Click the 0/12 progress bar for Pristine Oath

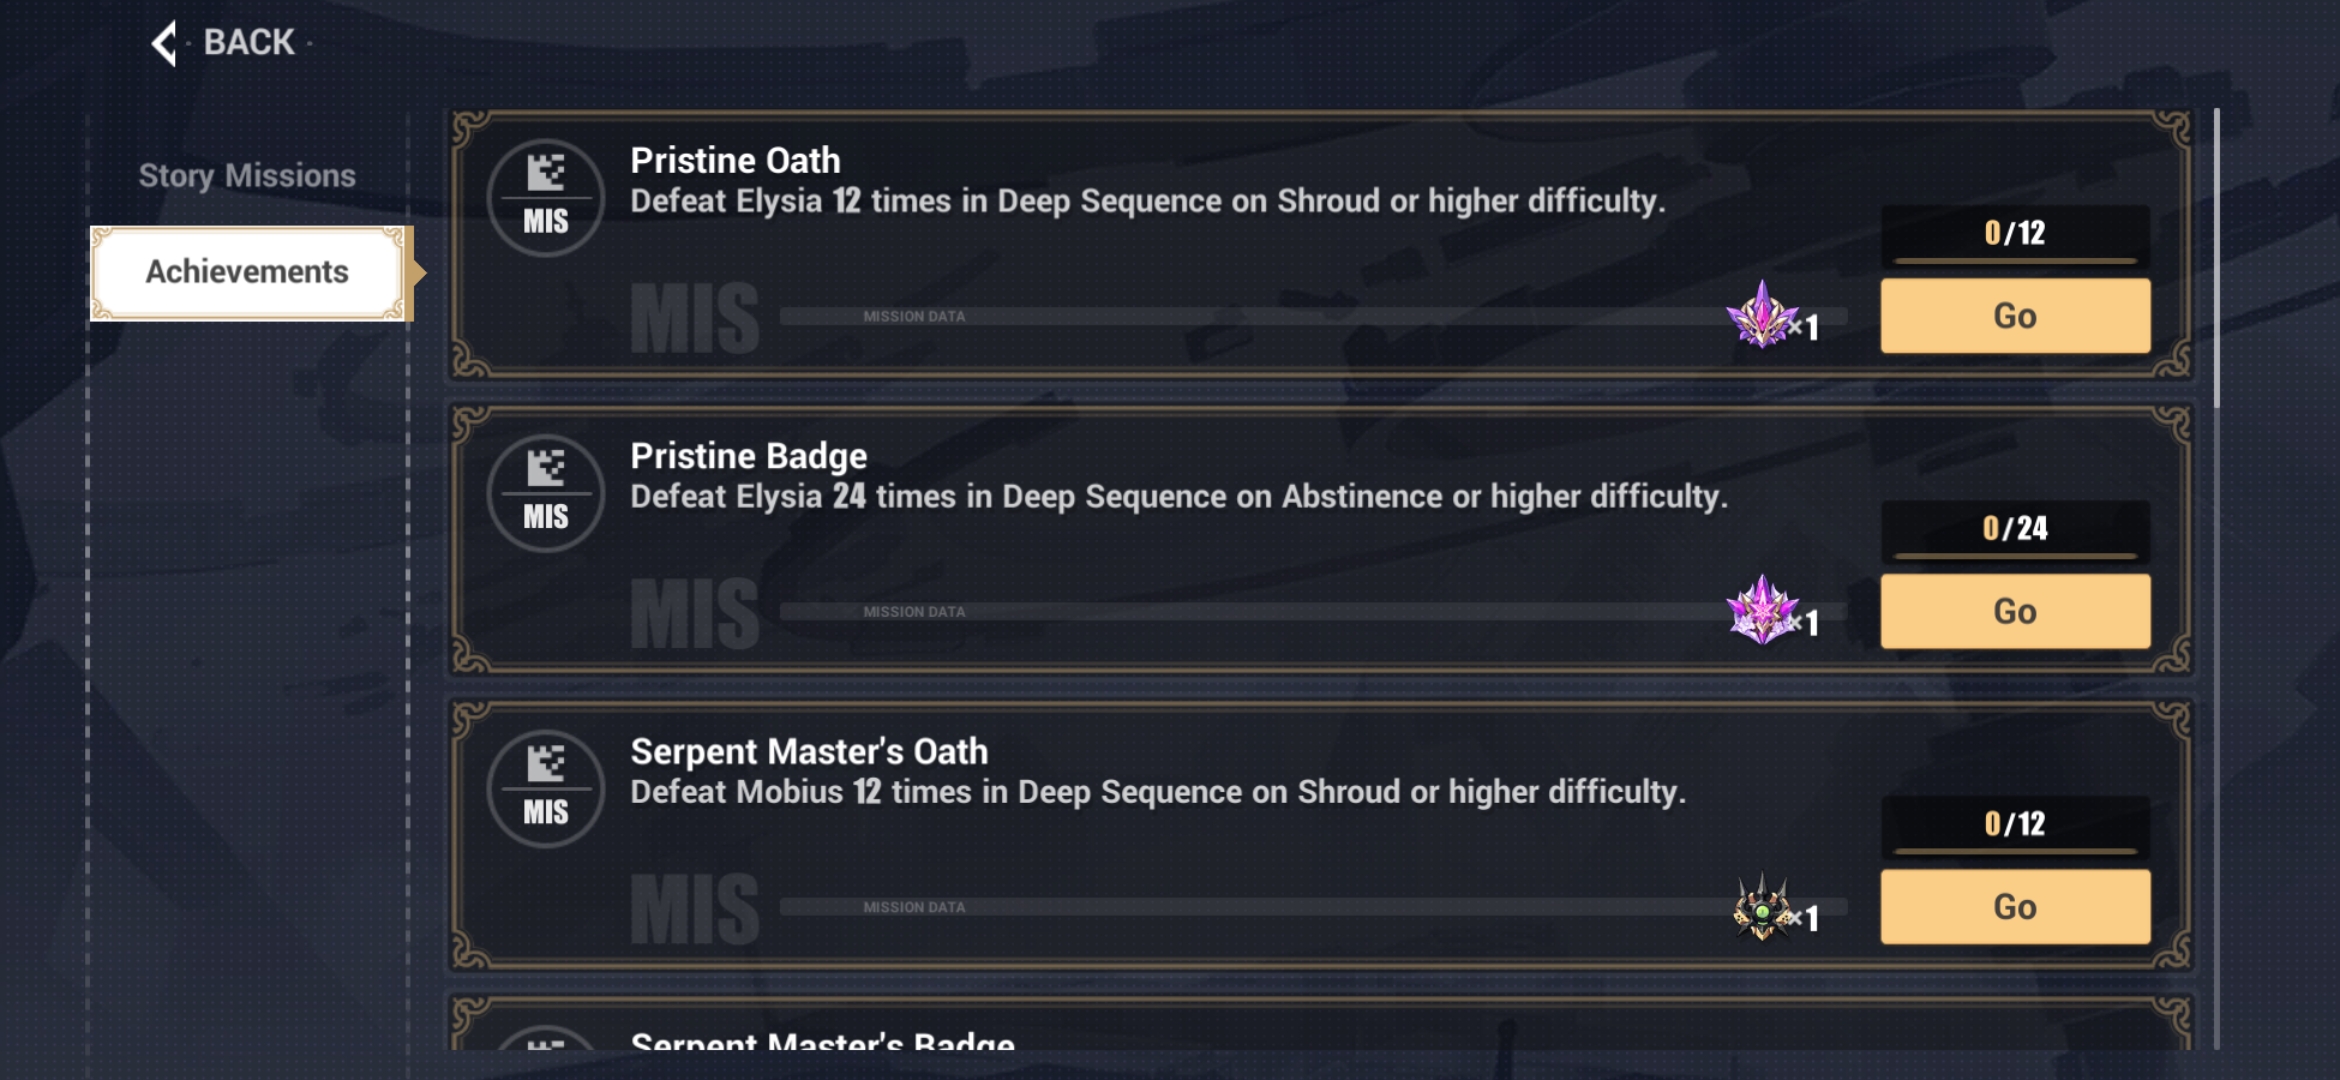click(2013, 234)
